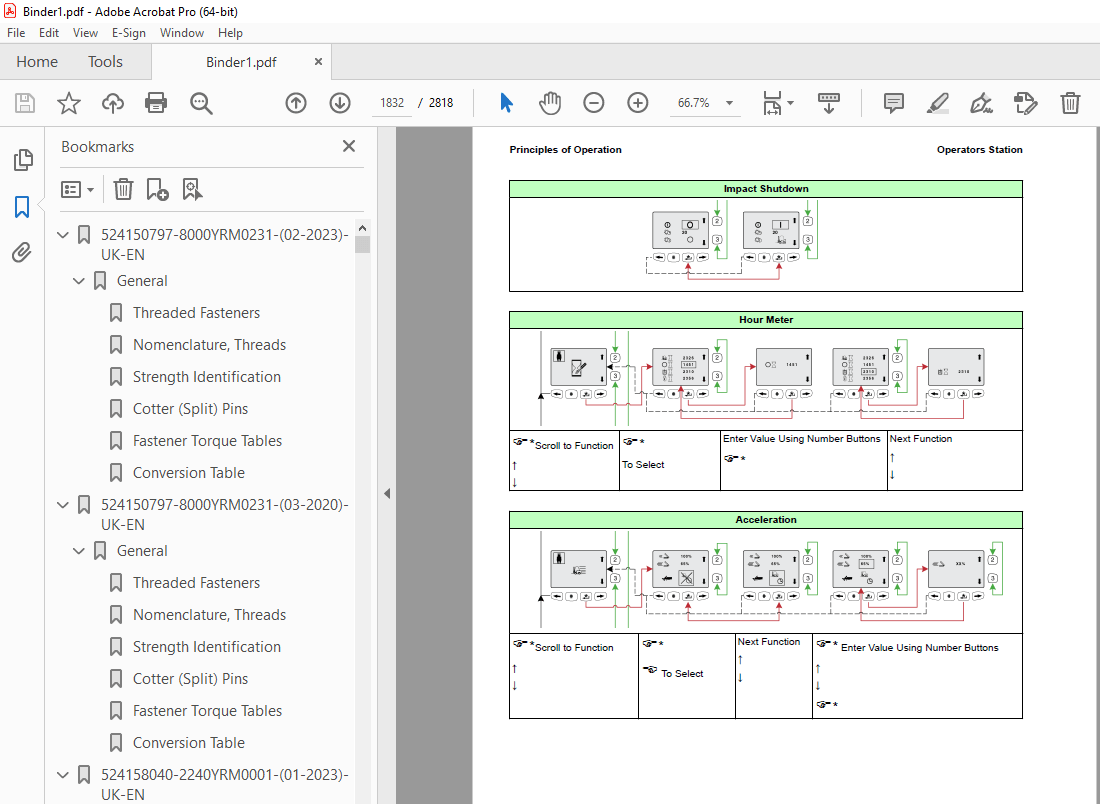The width and height of the screenshot is (1100, 804).
Task: Select the Hand tool in the toolbar
Action: [x=550, y=103]
